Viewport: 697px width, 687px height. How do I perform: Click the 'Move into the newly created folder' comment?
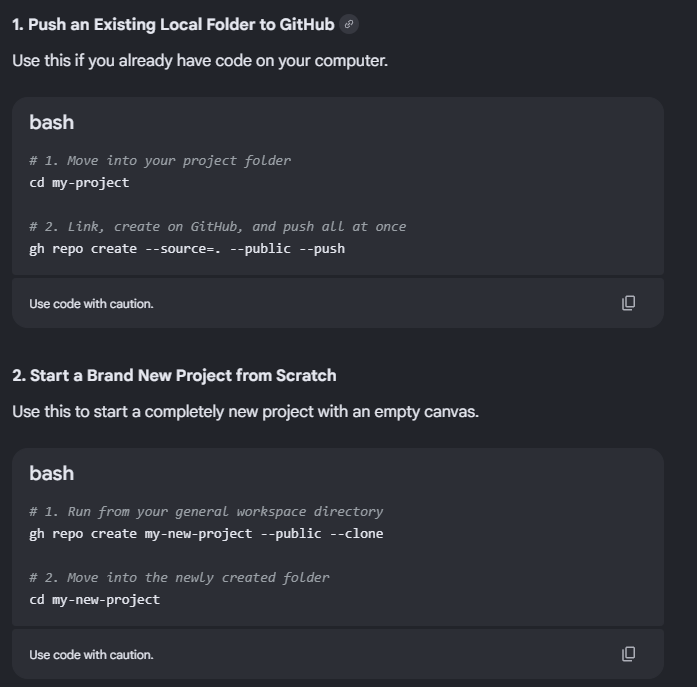(x=180, y=578)
